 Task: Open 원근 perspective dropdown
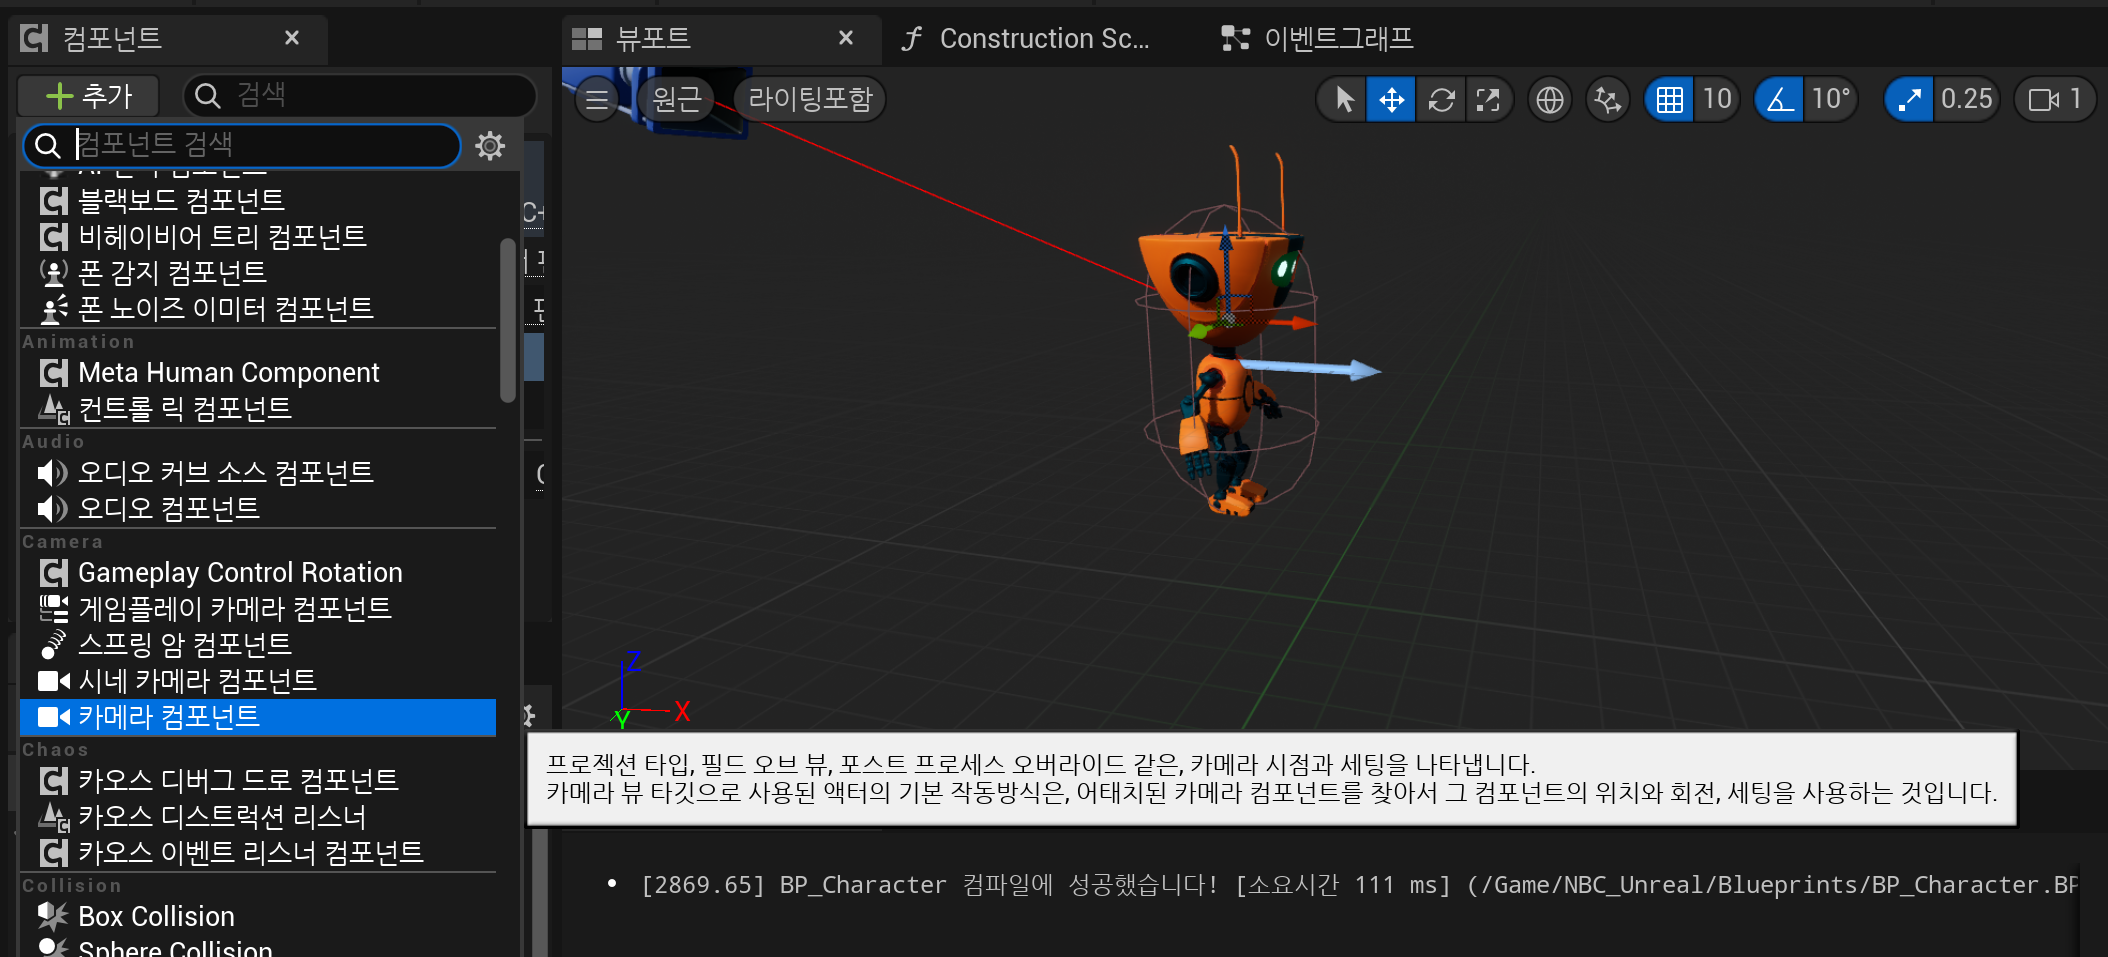677,99
